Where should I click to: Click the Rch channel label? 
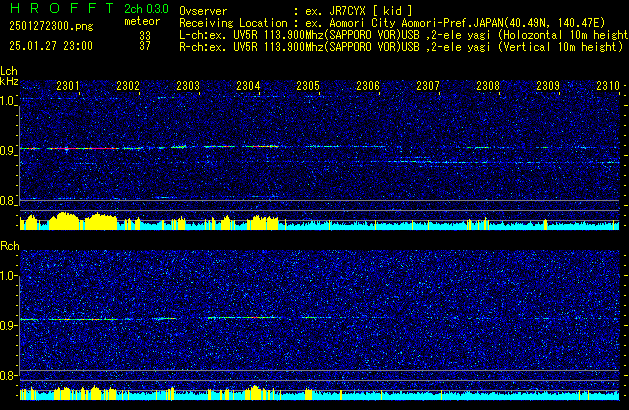click(10, 246)
